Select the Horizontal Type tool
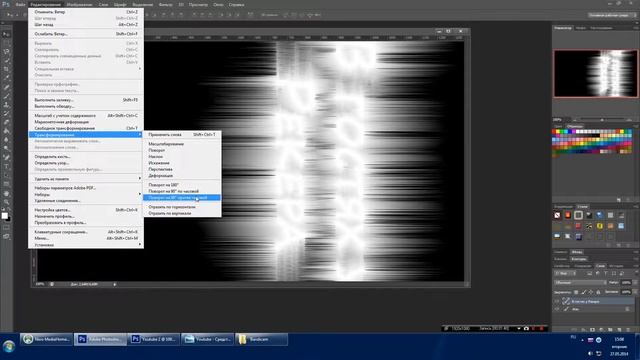Image resolution: width=640 pixels, height=360 pixels. 6,167
